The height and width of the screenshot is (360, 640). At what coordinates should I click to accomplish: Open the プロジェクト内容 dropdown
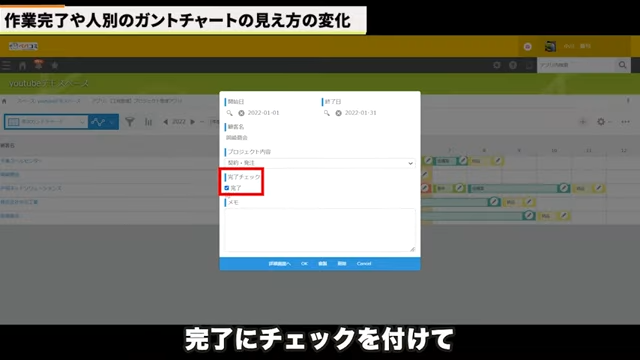point(320,163)
